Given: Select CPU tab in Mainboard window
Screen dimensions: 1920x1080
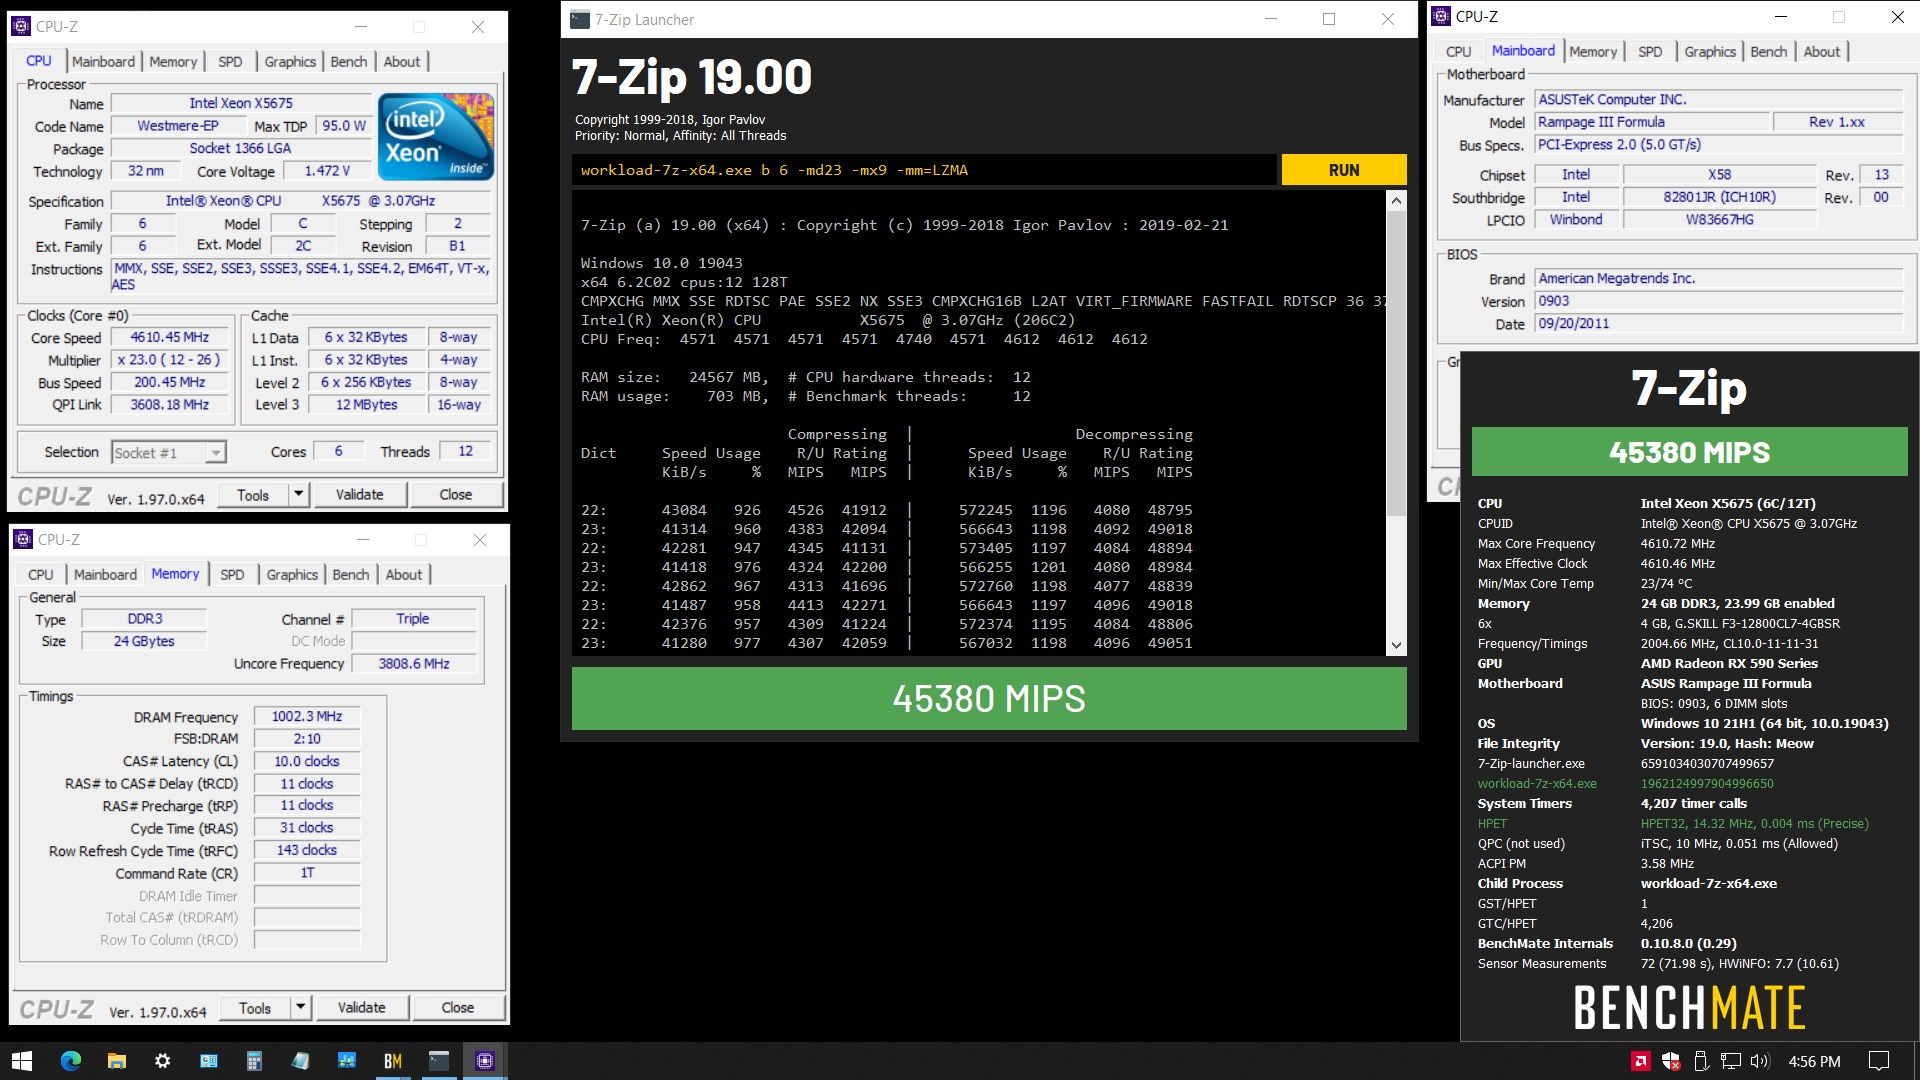Looking at the screenshot, I should click(x=1458, y=51).
